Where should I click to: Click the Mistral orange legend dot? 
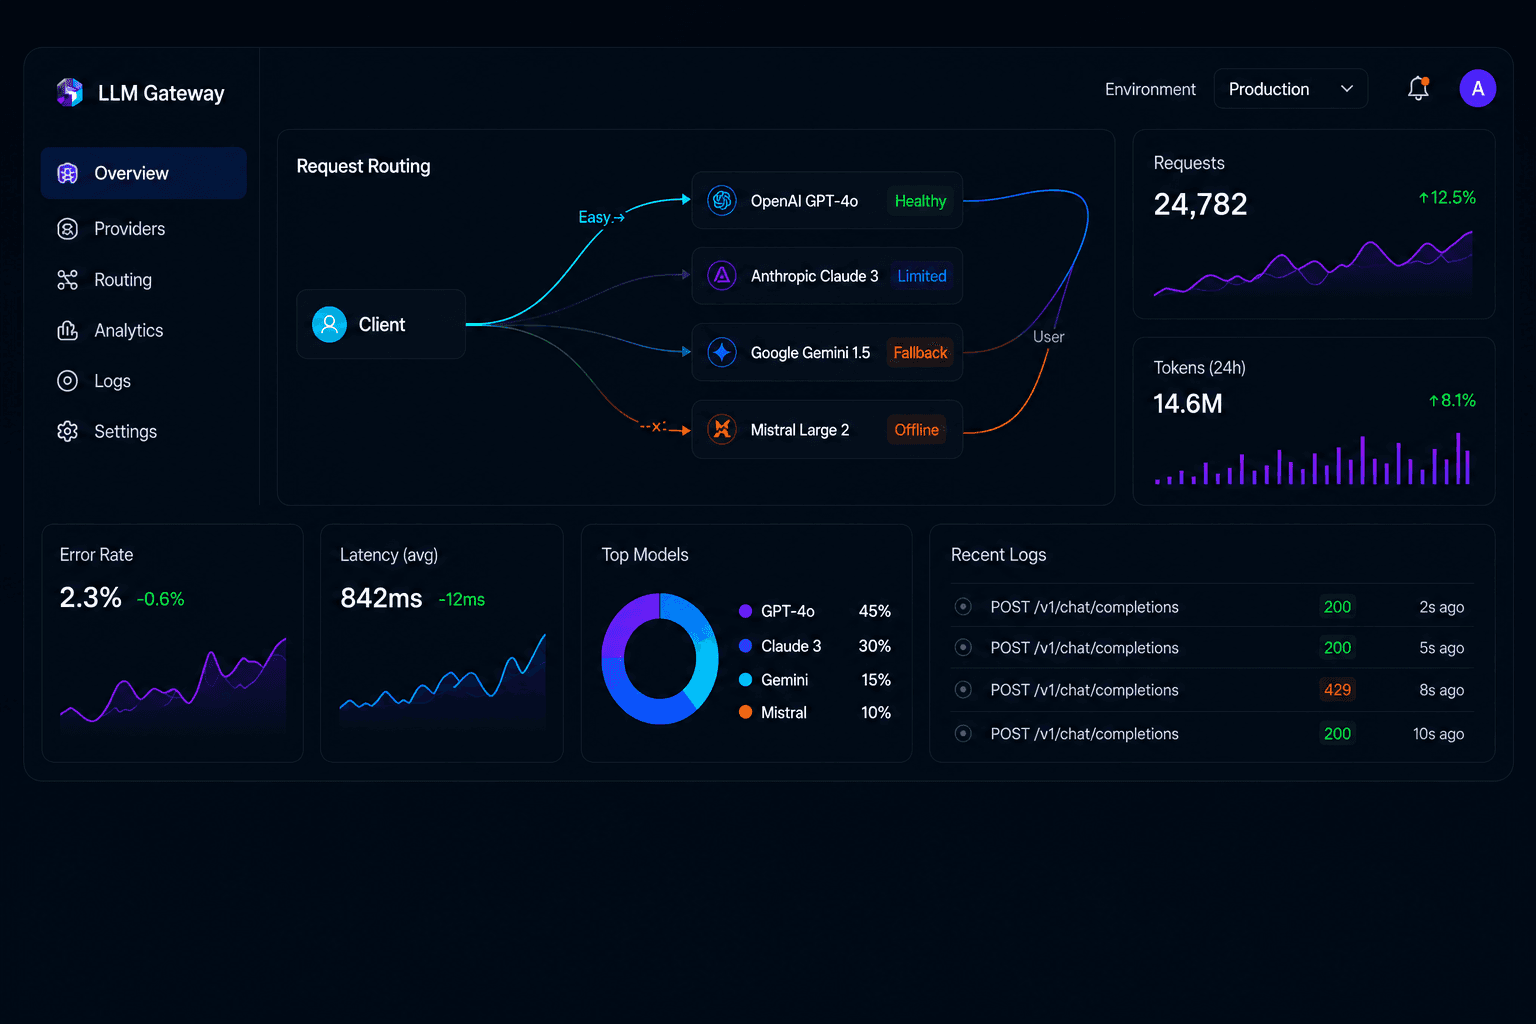pyautogui.click(x=745, y=712)
